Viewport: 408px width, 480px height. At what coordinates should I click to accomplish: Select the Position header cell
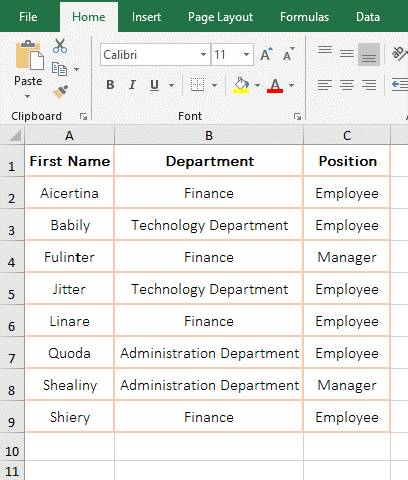(x=347, y=161)
